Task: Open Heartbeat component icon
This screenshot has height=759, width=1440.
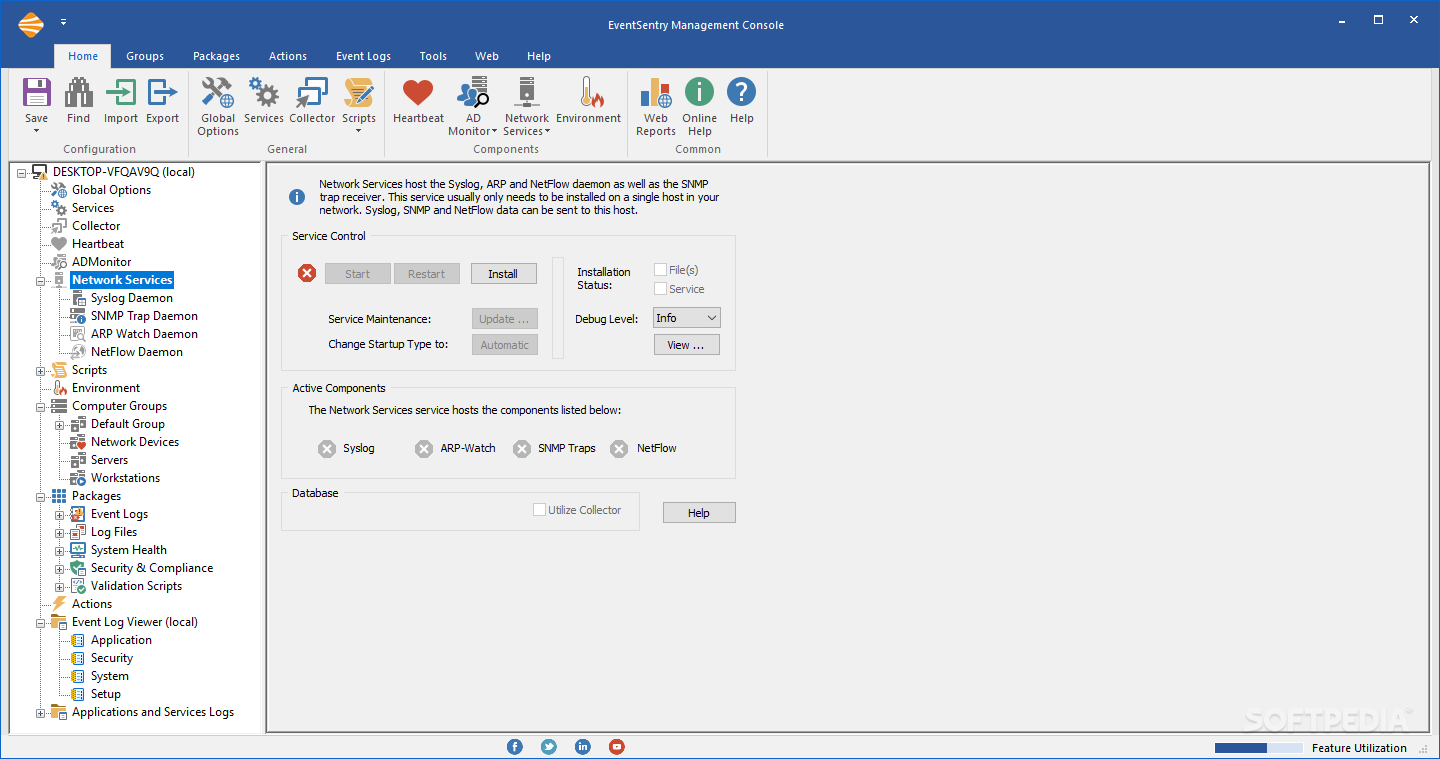Action: tap(418, 93)
